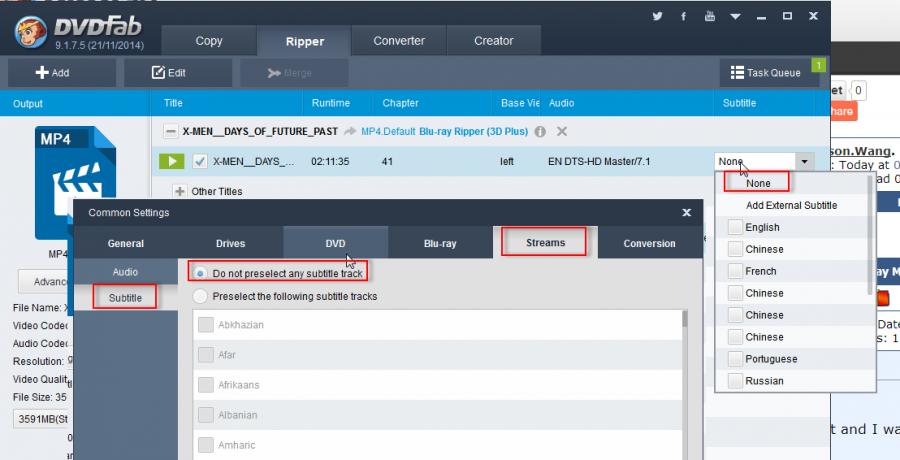
Task: Click the Add button
Action: (61, 73)
